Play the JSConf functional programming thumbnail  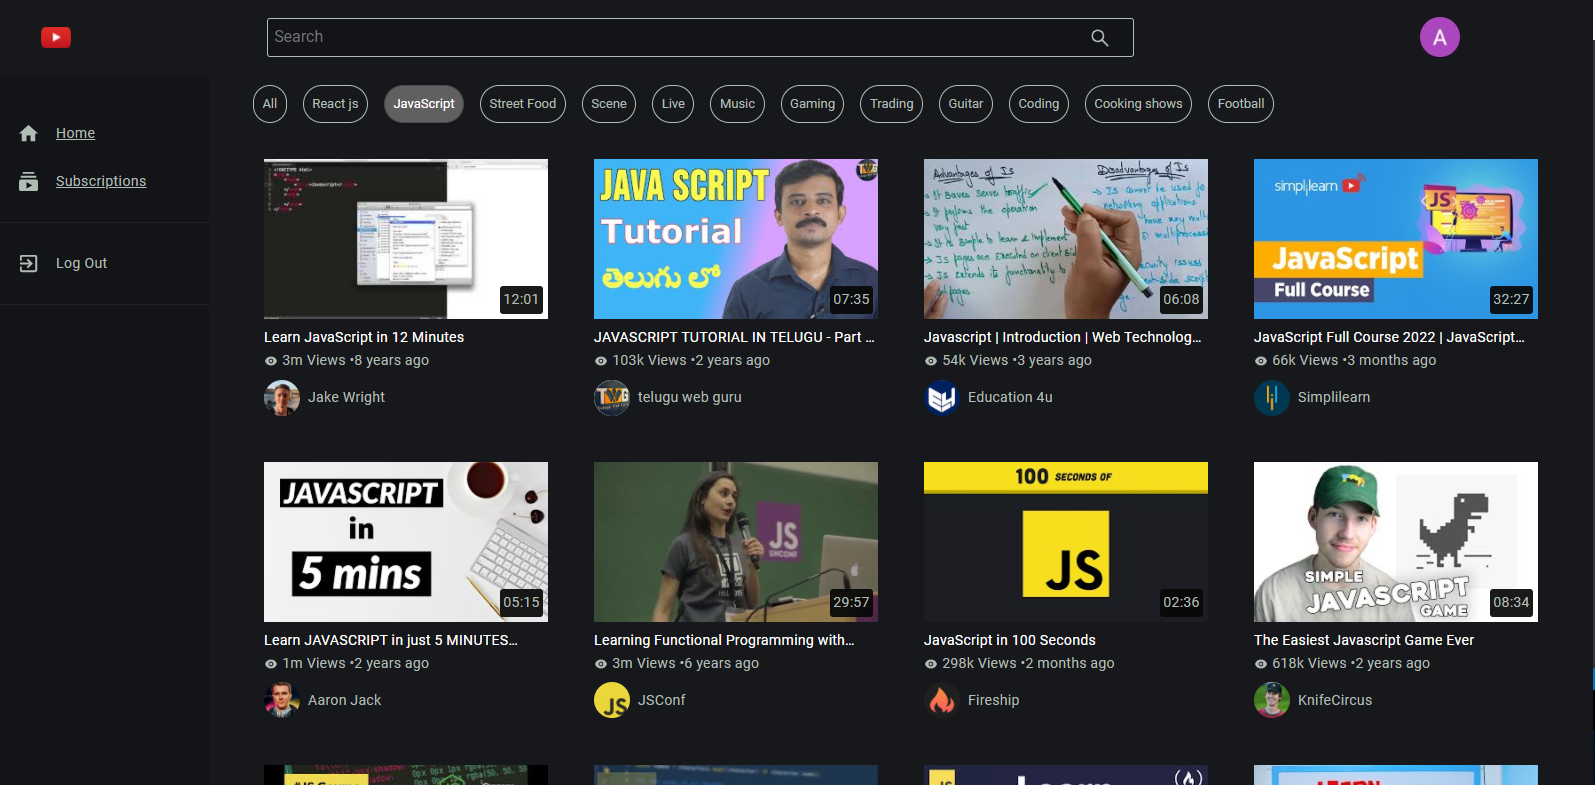click(736, 542)
